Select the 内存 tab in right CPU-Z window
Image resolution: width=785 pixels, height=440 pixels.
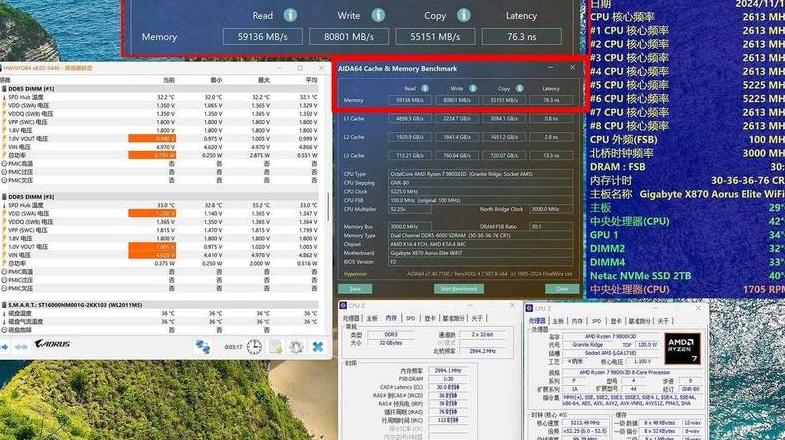(577, 321)
